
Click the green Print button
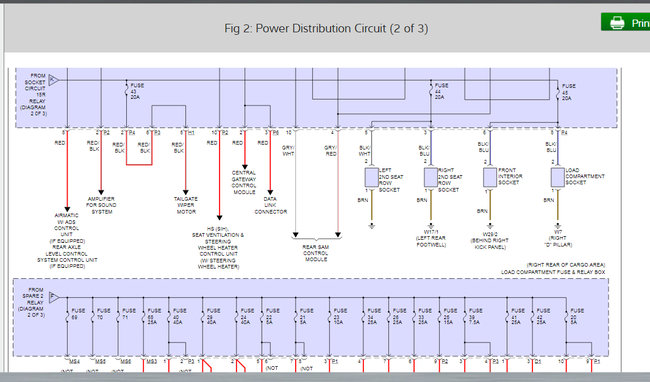(626, 22)
